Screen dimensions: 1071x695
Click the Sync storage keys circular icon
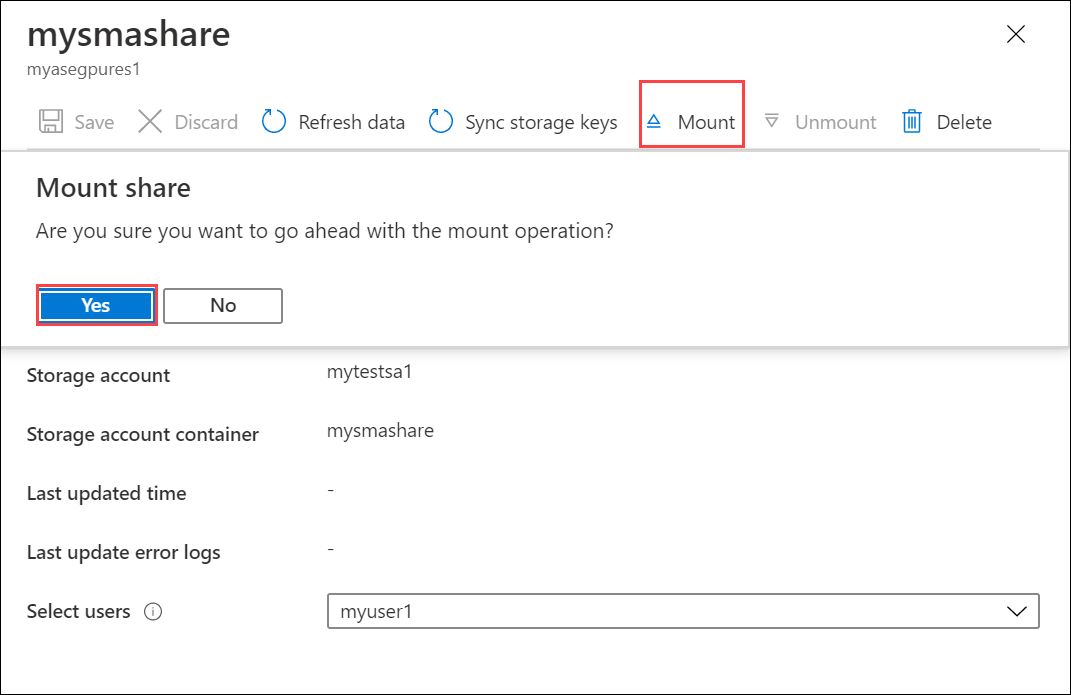tap(441, 122)
